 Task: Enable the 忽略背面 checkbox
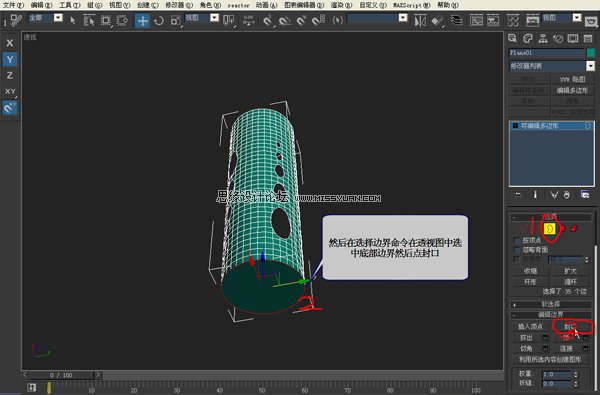click(x=517, y=250)
